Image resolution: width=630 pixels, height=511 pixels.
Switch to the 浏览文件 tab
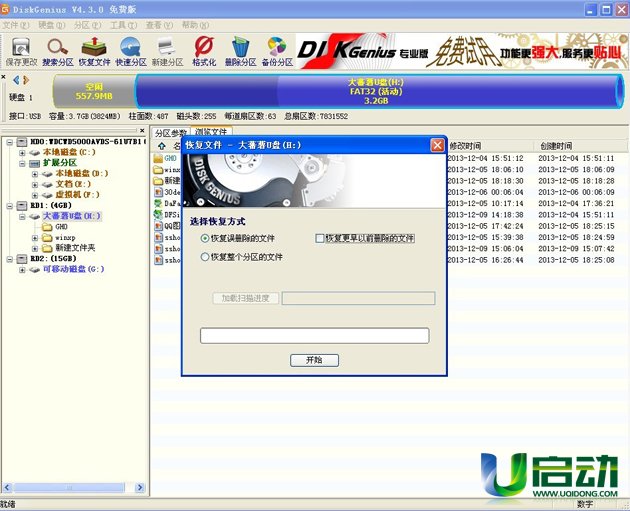click(211, 131)
